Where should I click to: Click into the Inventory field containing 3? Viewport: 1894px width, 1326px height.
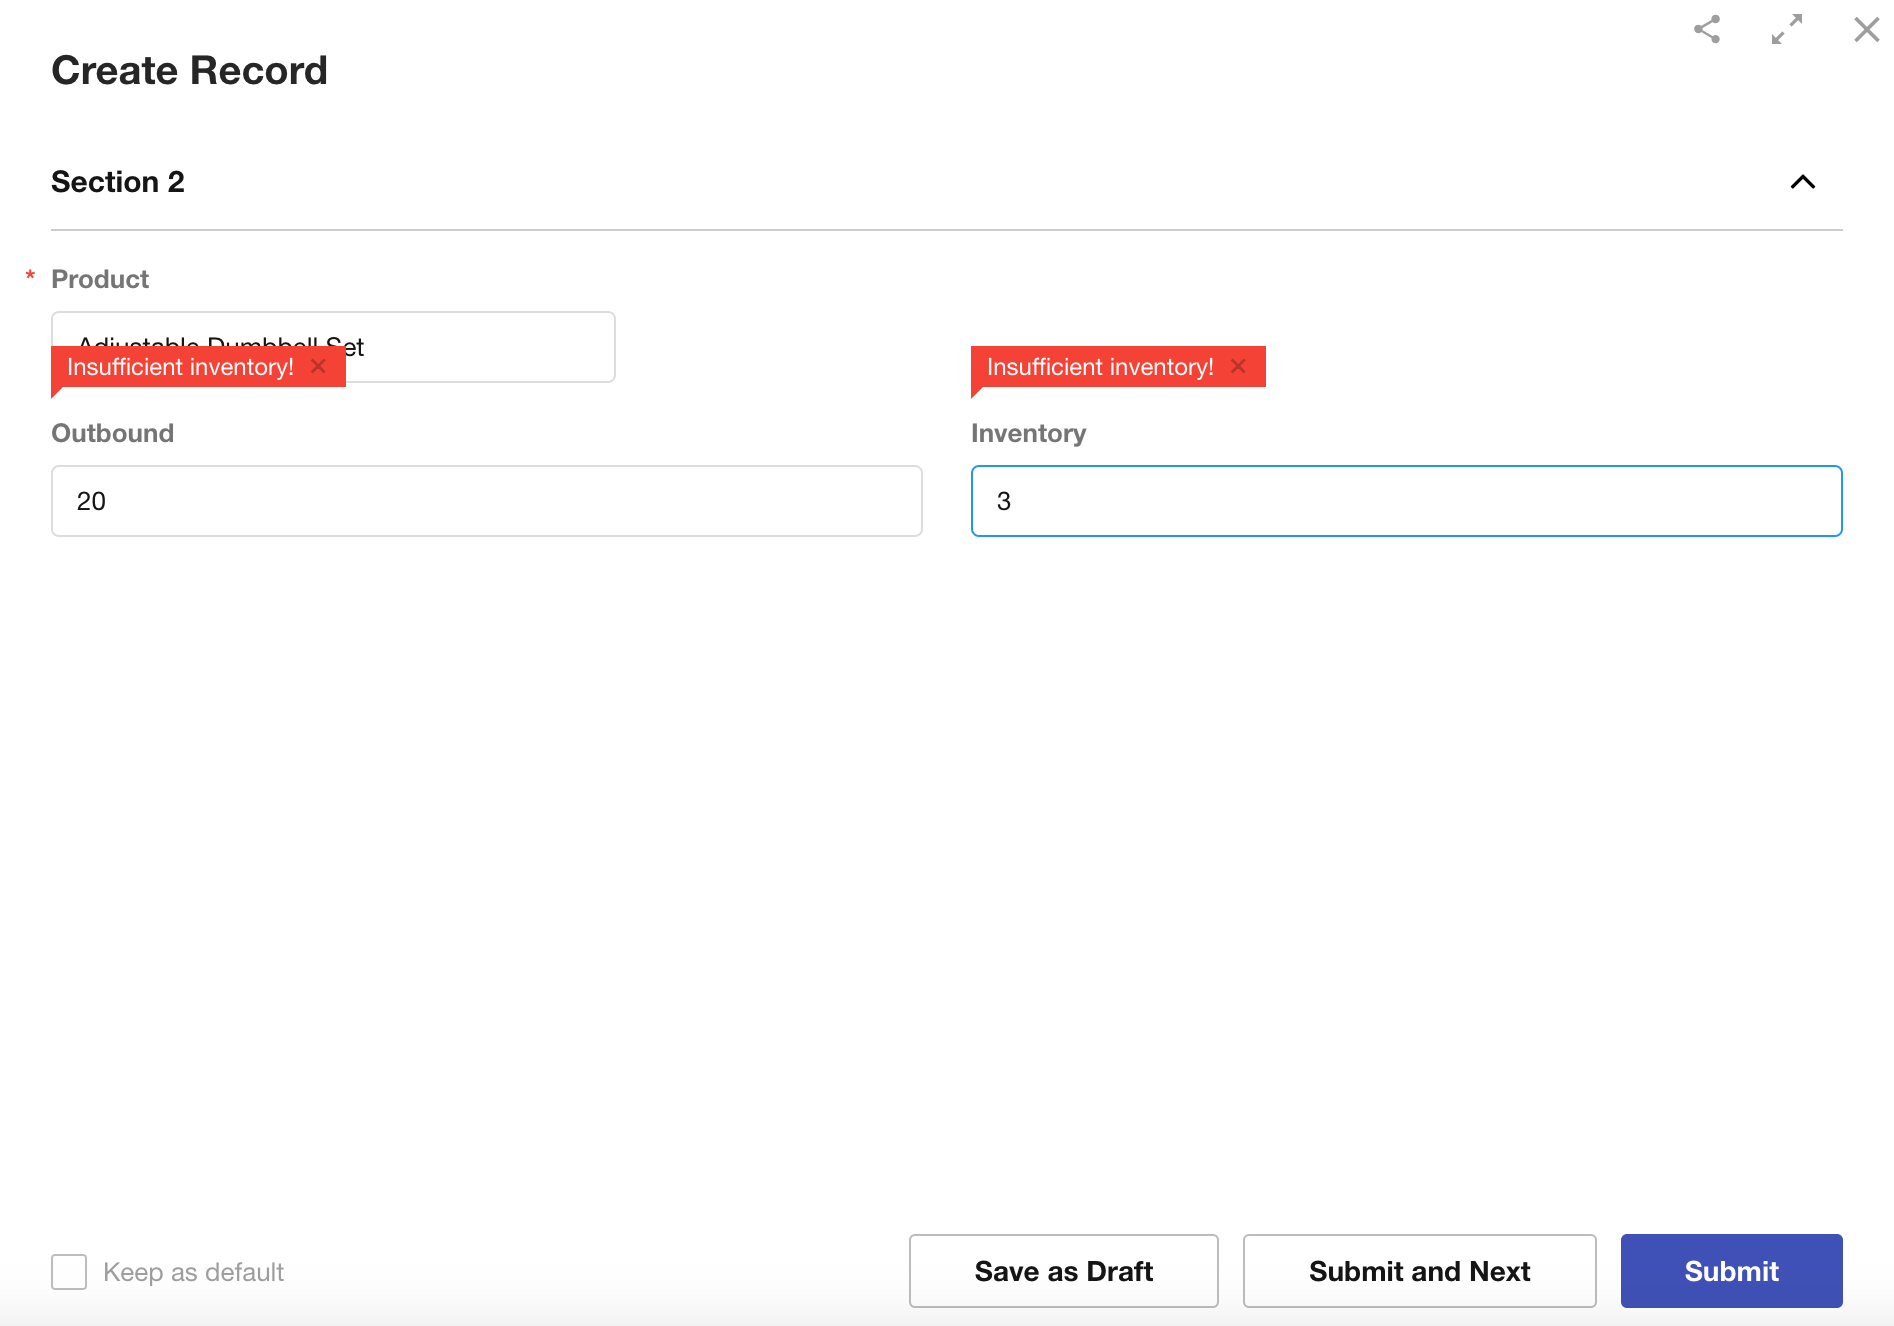[x=1406, y=501]
